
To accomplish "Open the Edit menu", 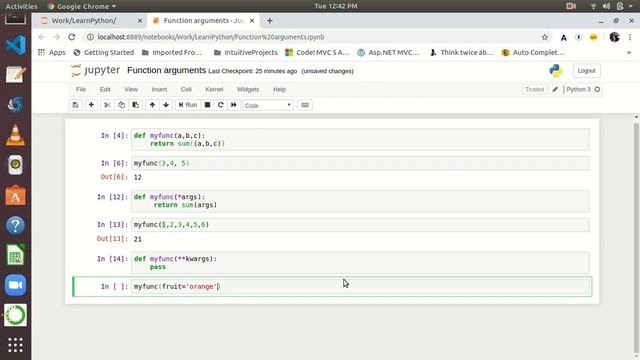I will point(105,89).
